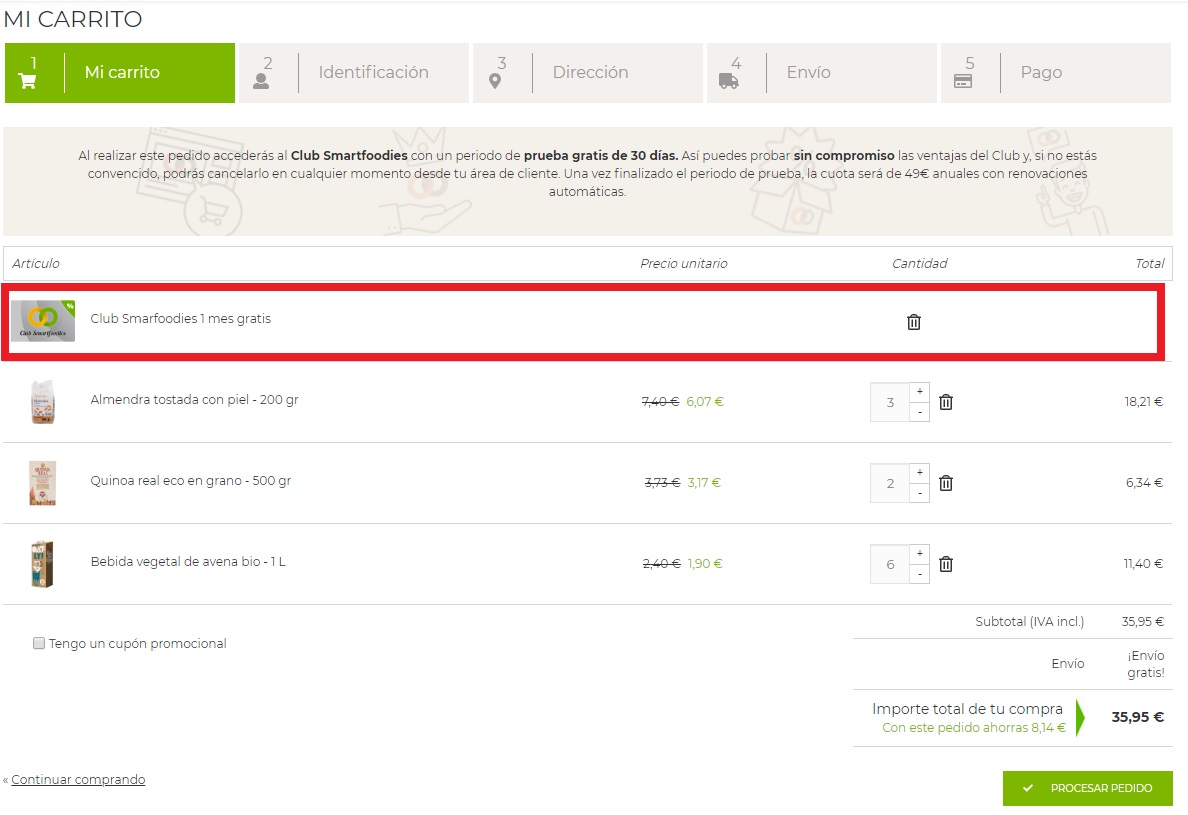The height and width of the screenshot is (815, 1188).
Task: Click the ¡Envío gratis! shipping value
Action: [x=1146, y=664]
